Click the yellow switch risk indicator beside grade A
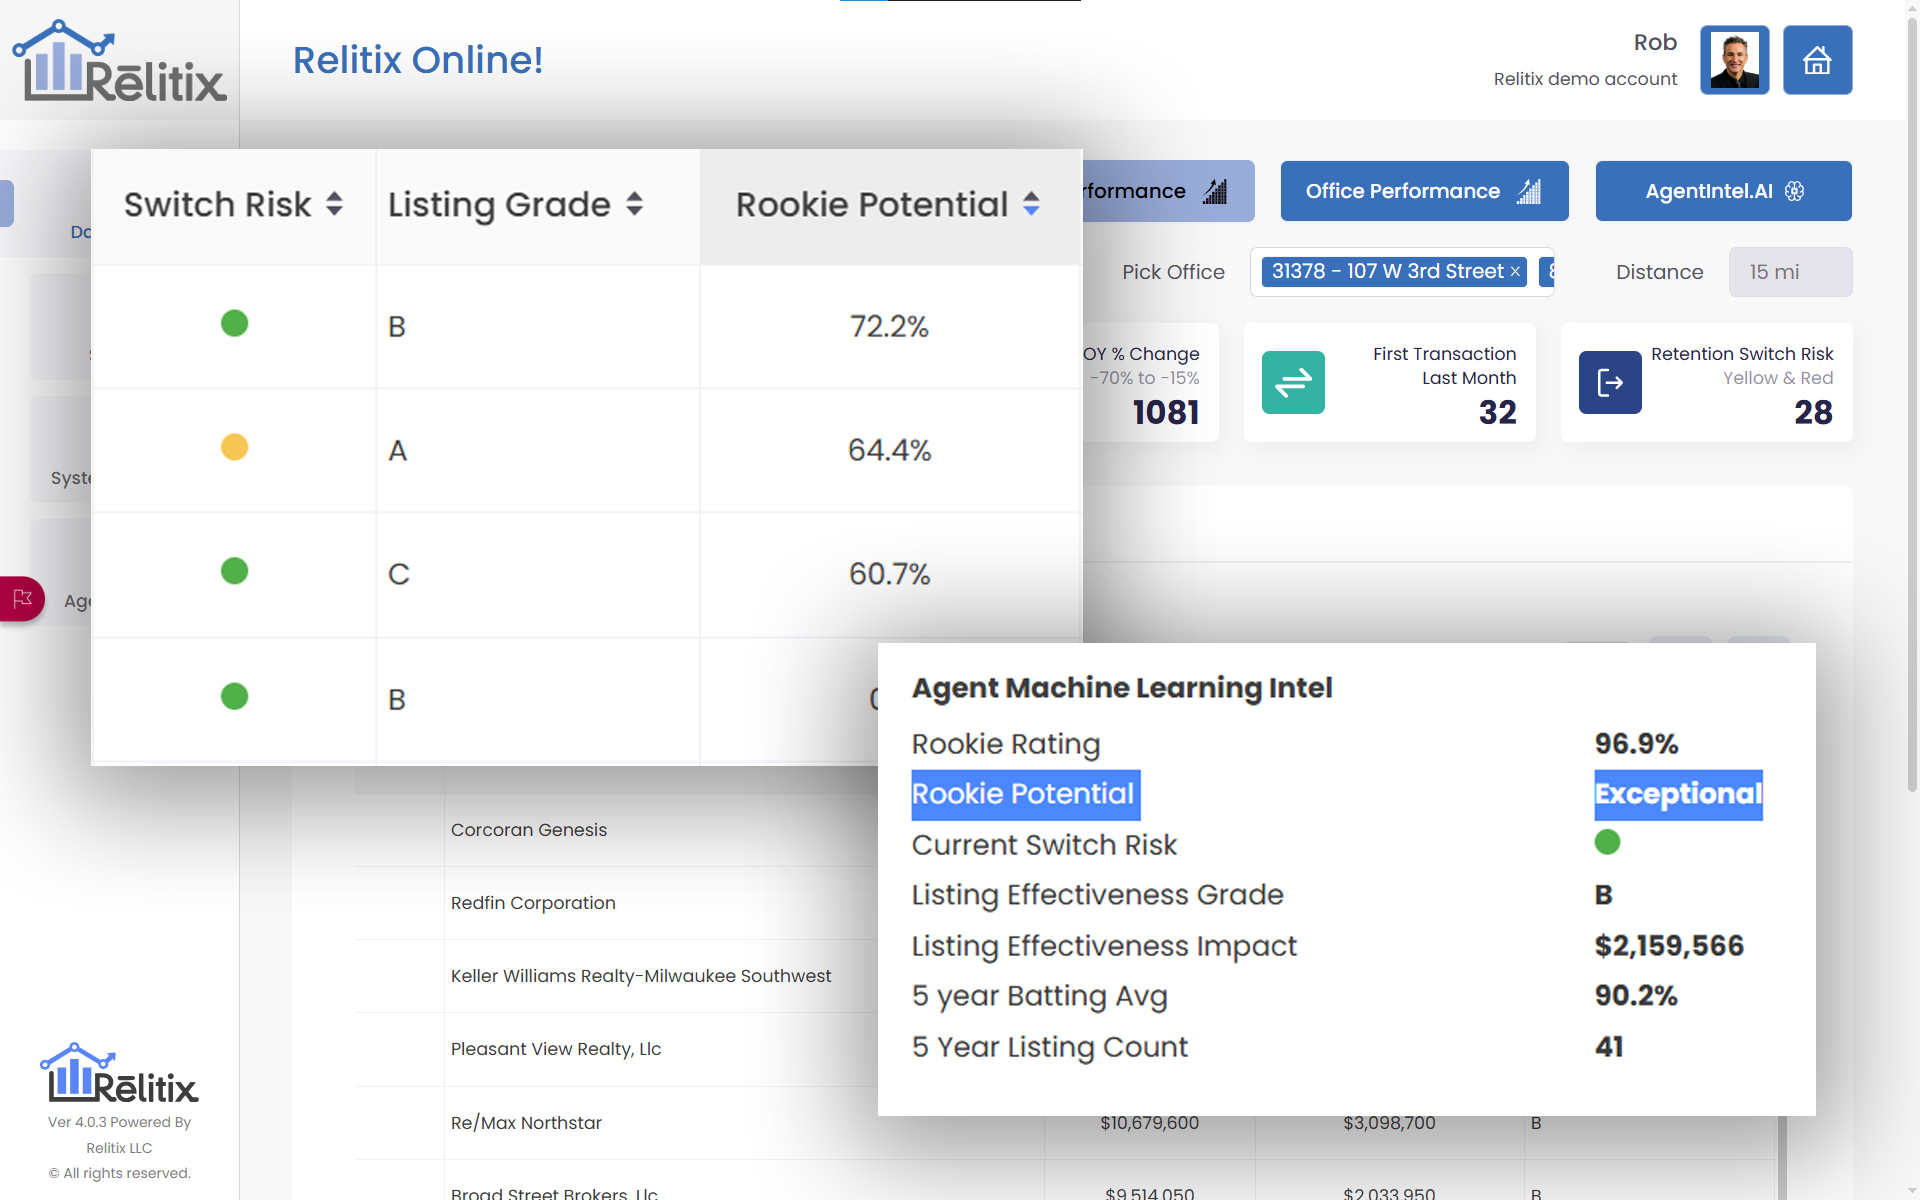 234,447
